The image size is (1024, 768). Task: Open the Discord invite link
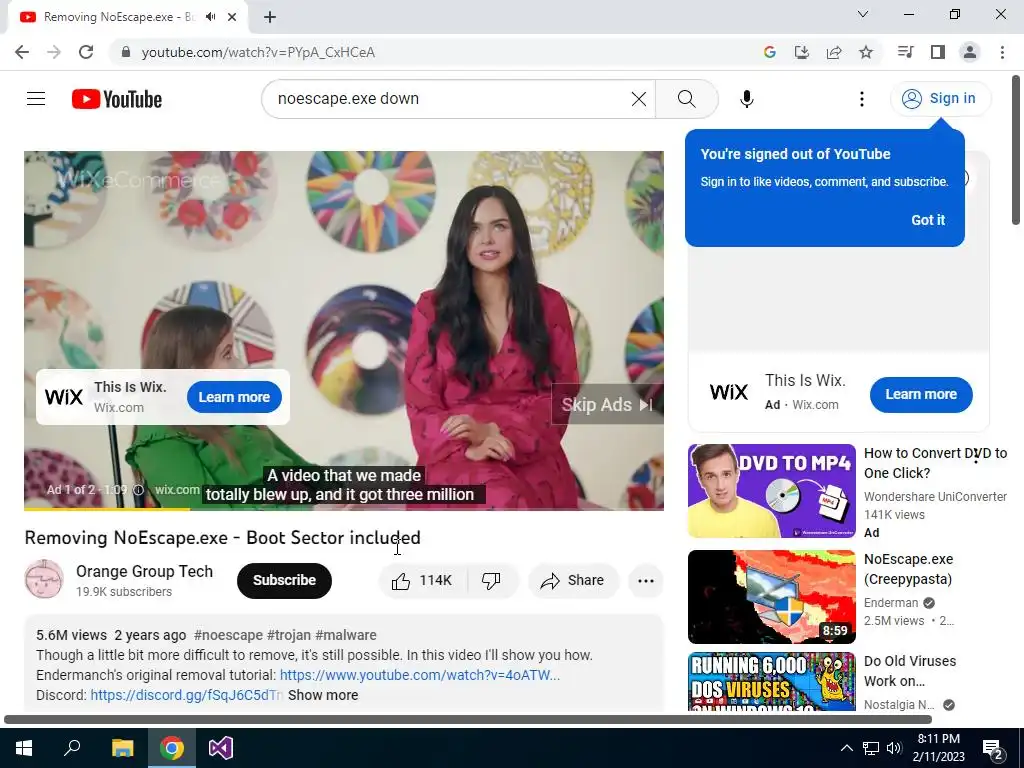click(x=186, y=695)
